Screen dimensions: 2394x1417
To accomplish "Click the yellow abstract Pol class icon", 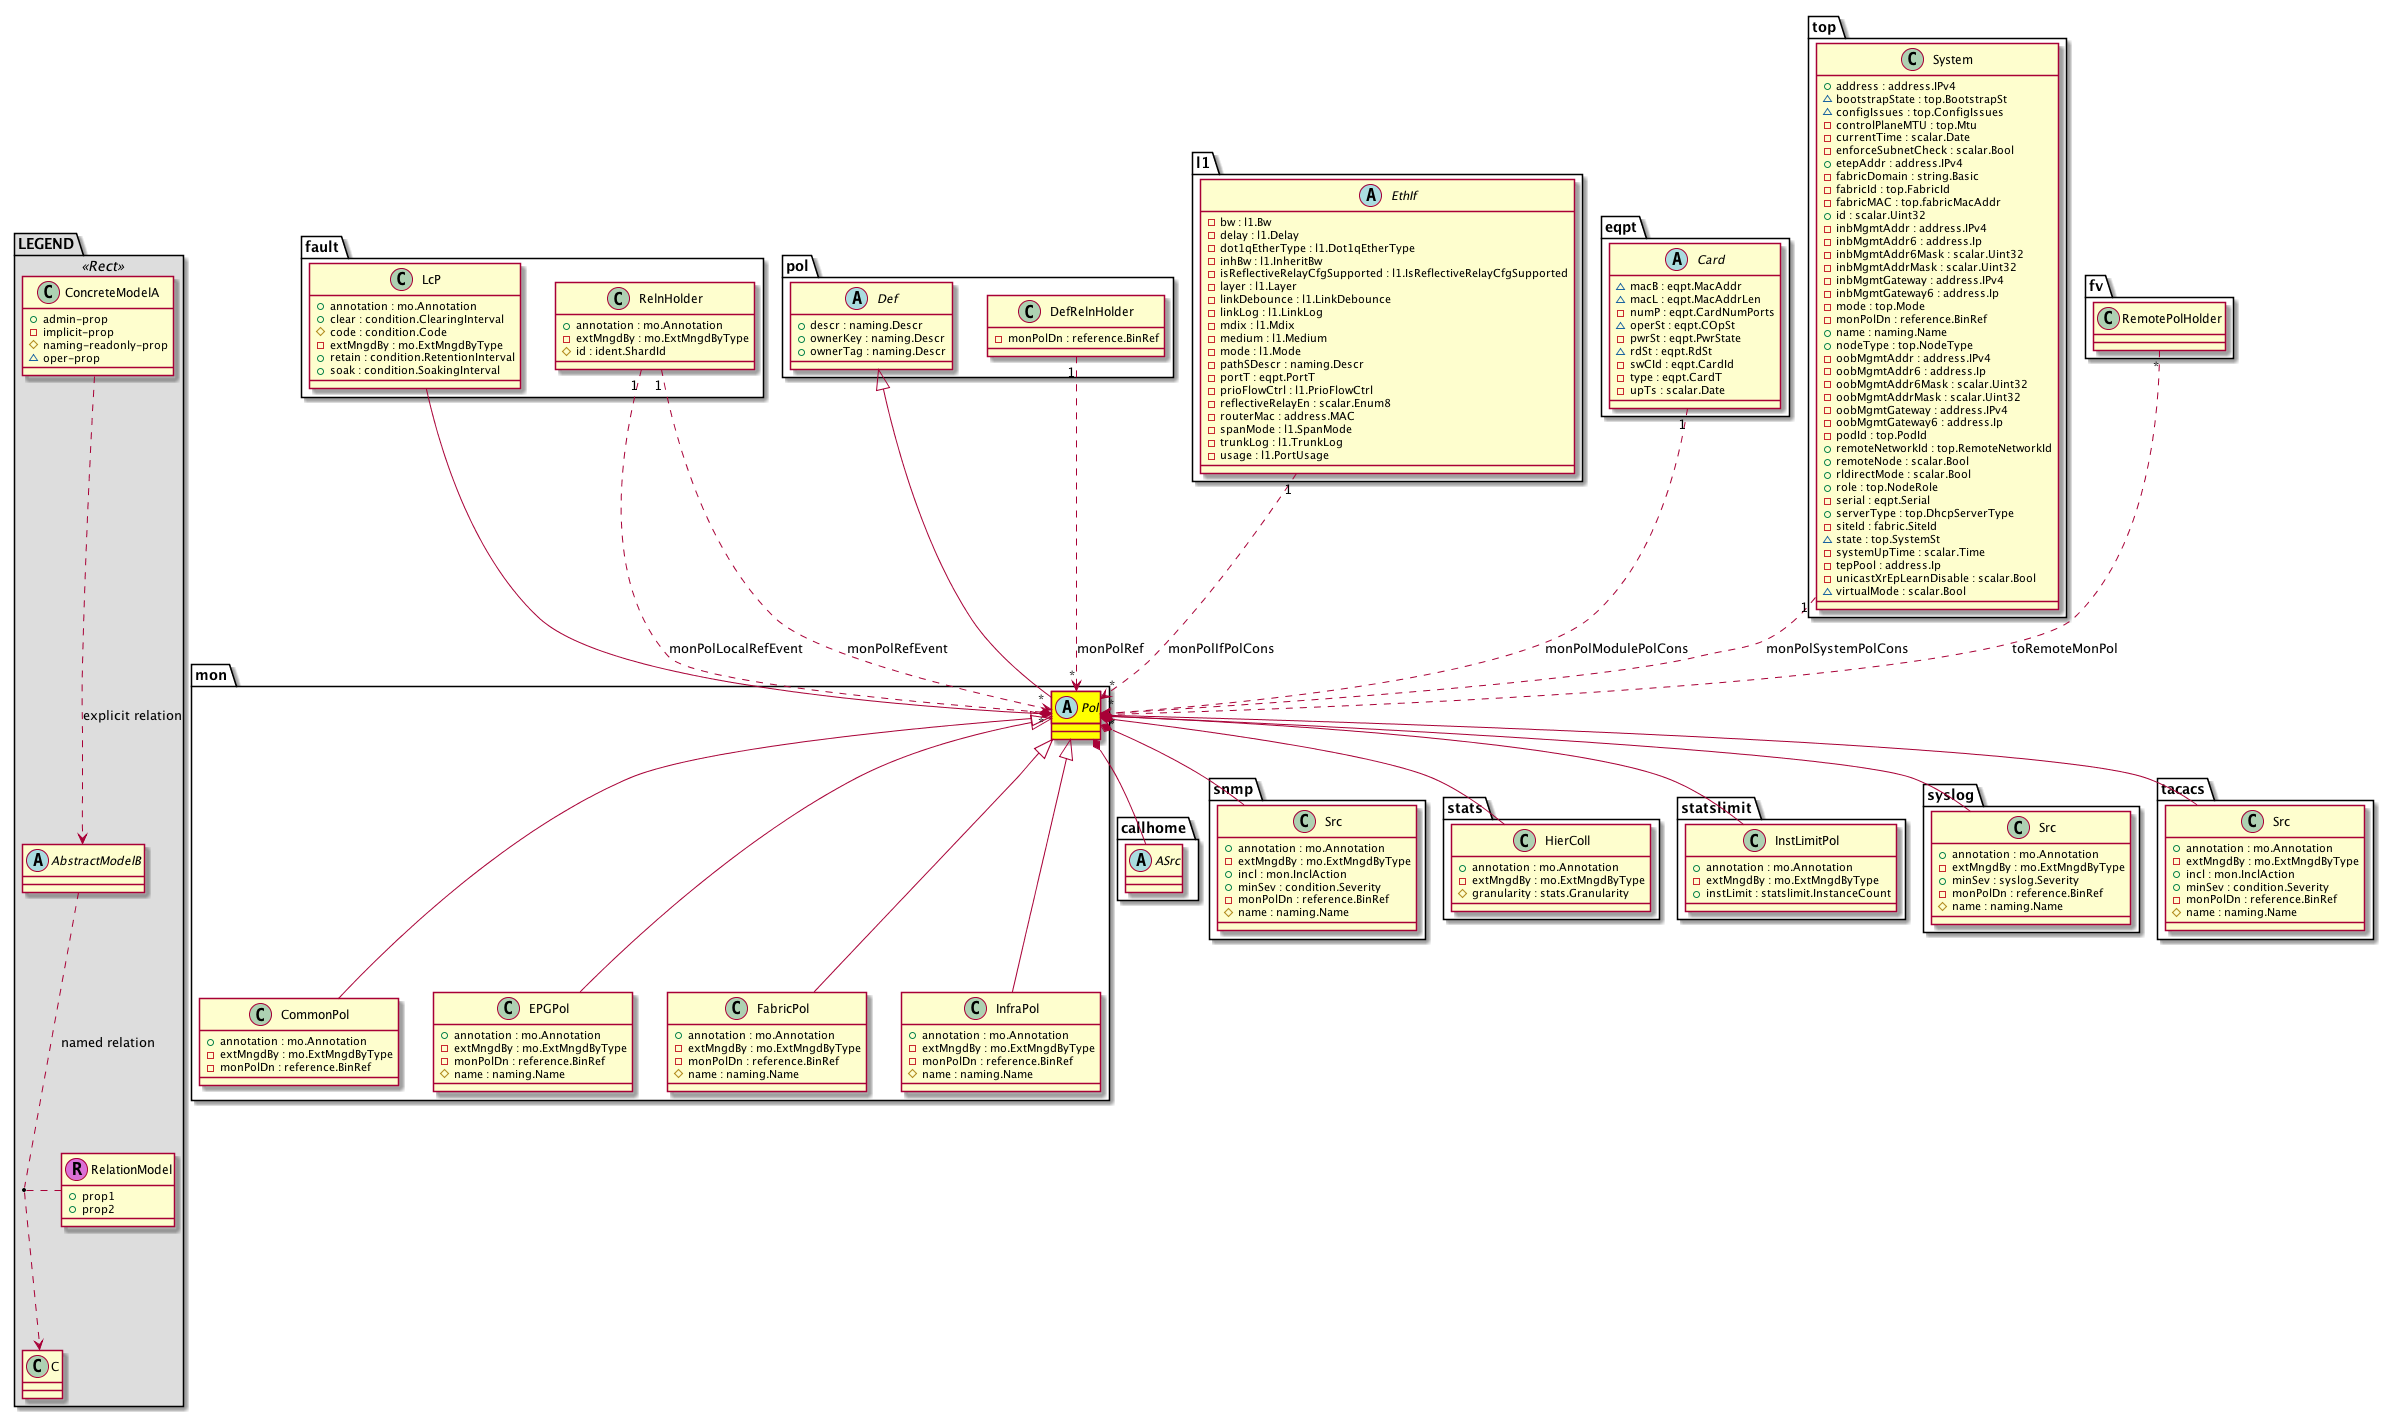I will pyautogui.click(x=1066, y=707).
